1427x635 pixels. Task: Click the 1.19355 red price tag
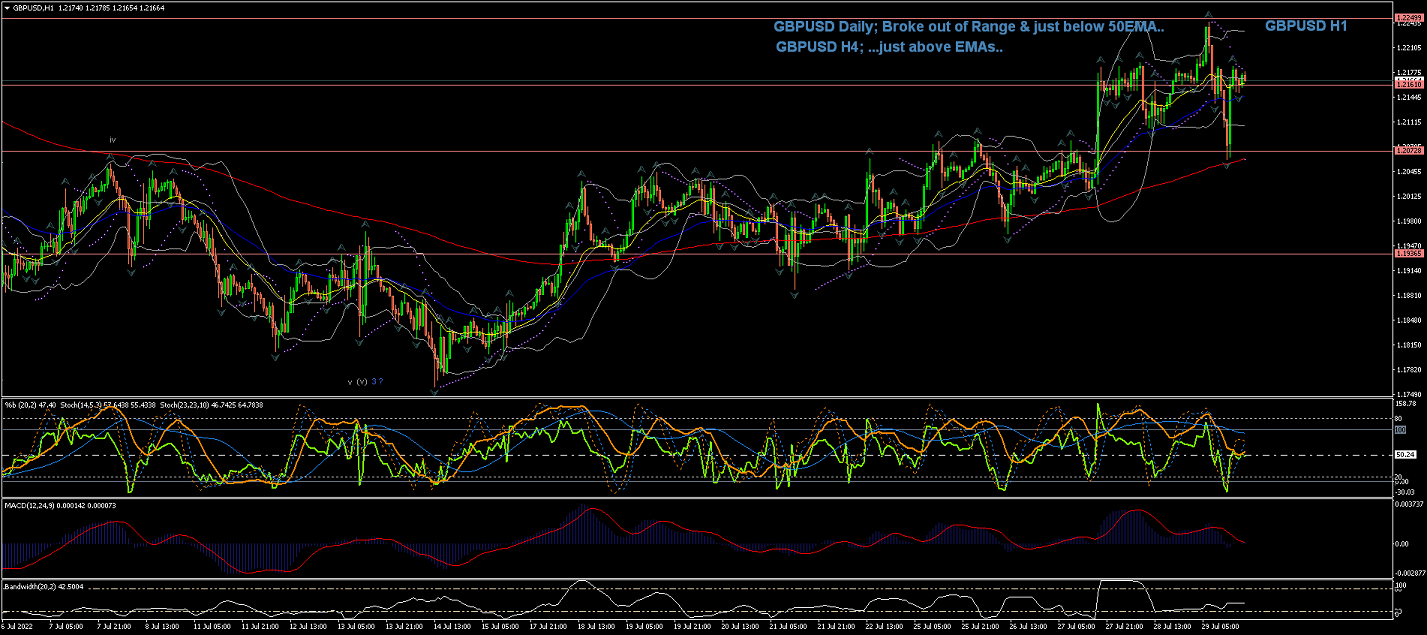pyautogui.click(x=1407, y=254)
